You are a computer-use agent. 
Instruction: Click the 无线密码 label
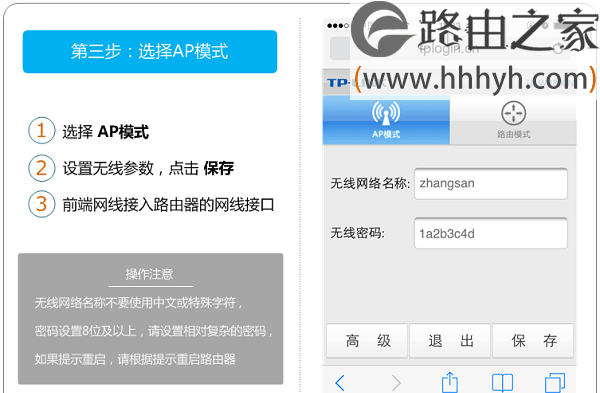coord(357,233)
